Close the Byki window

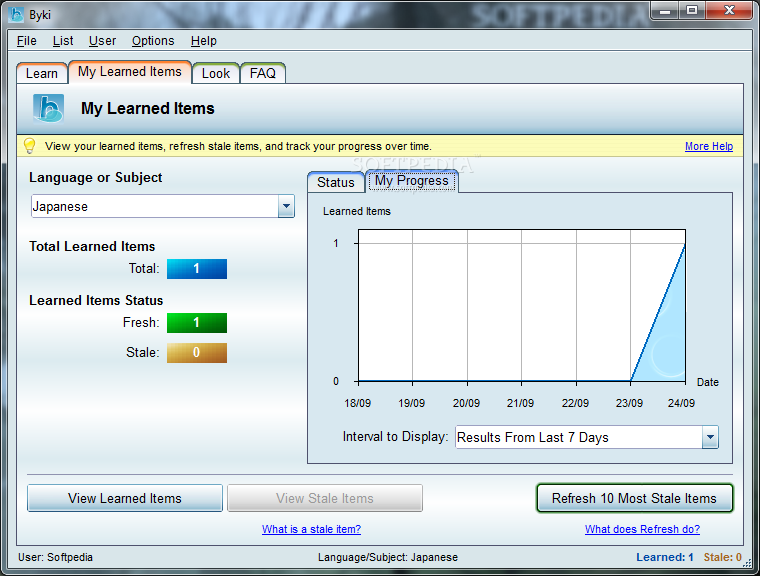[729, 11]
